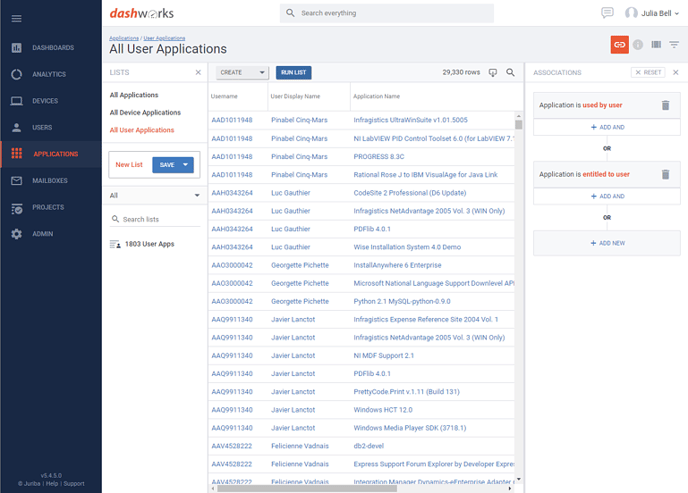
Task: Click the Search everything field
Action: pos(387,13)
